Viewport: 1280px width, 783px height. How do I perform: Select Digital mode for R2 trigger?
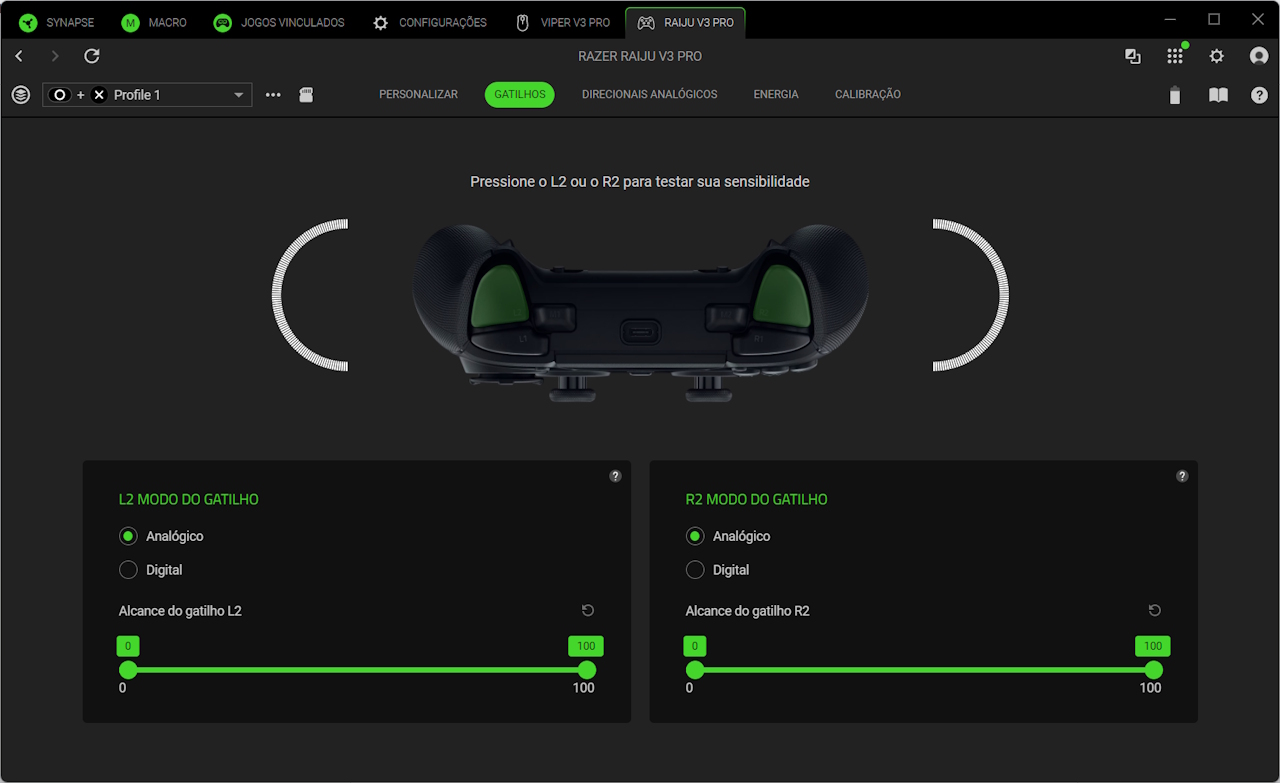(695, 569)
